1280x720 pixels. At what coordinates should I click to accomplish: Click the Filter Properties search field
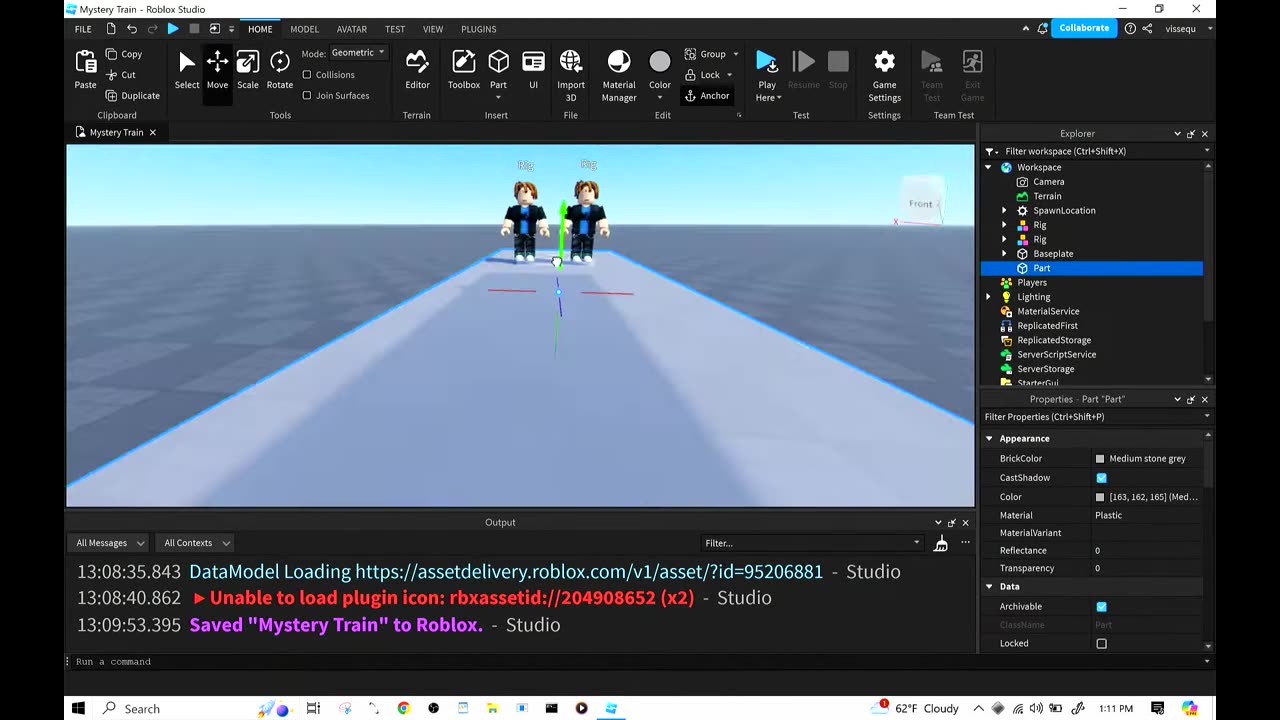[1096, 417]
